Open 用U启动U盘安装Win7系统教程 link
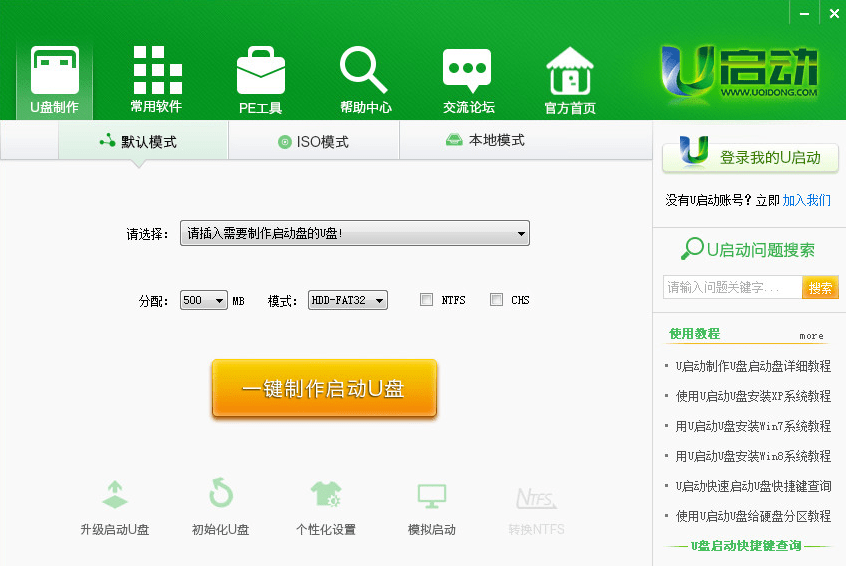Viewport: 846px width, 566px height. pyautogui.click(x=753, y=426)
